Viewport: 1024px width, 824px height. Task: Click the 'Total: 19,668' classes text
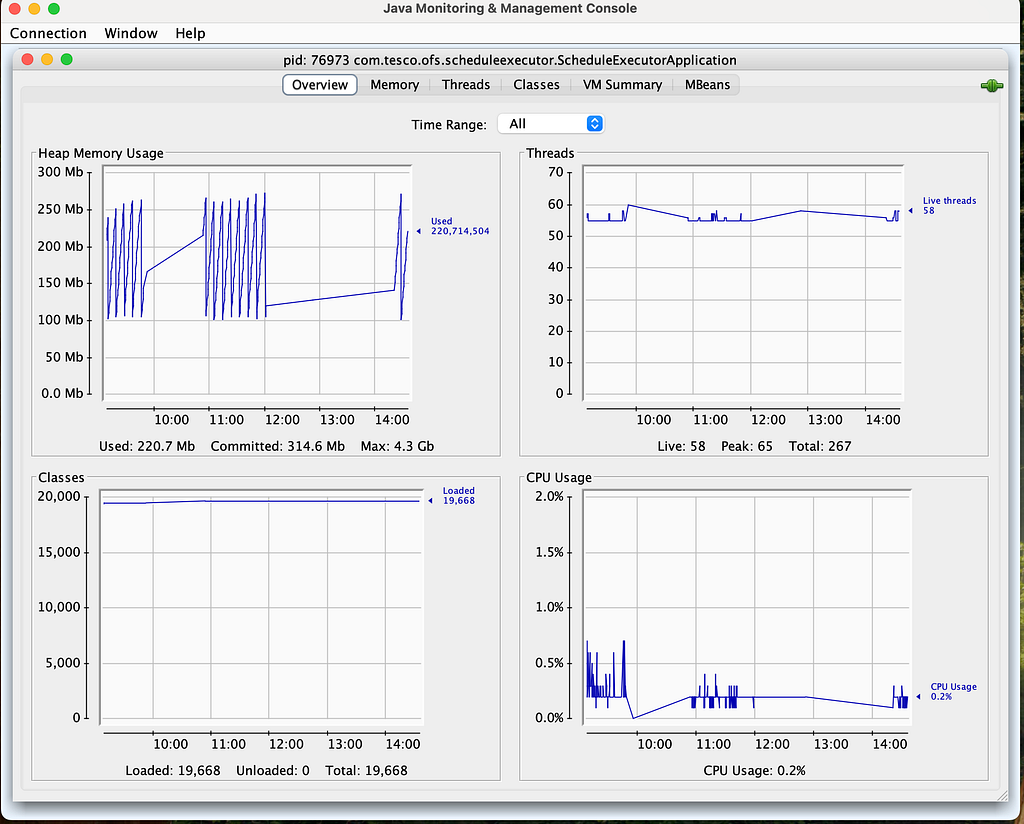(366, 770)
